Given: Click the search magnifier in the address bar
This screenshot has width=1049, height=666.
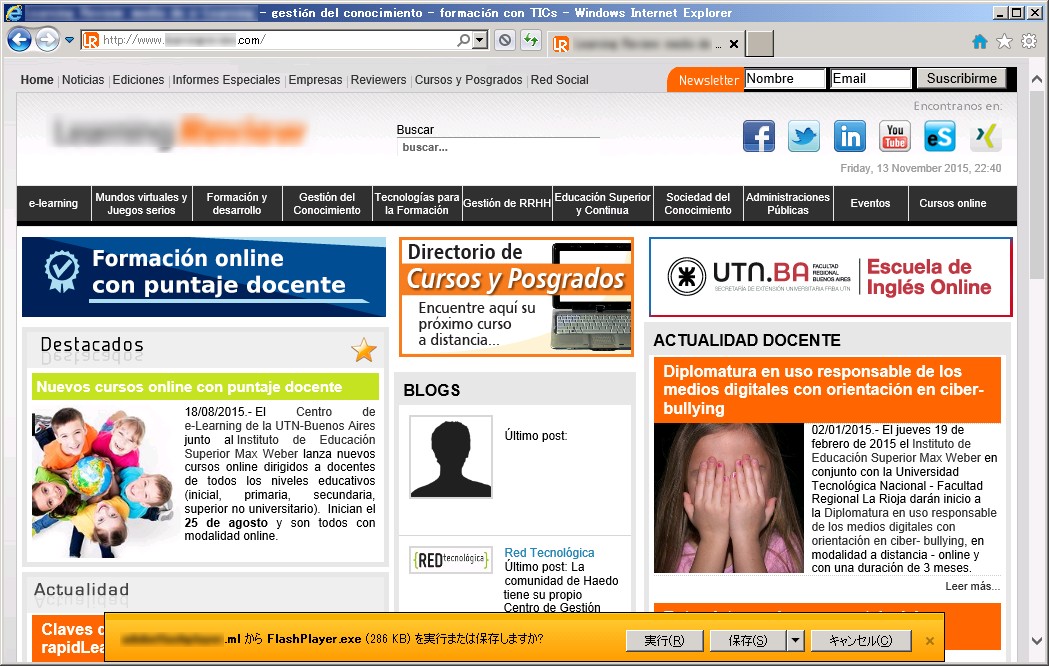Looking at the screenshot, I should coord(463,40).
